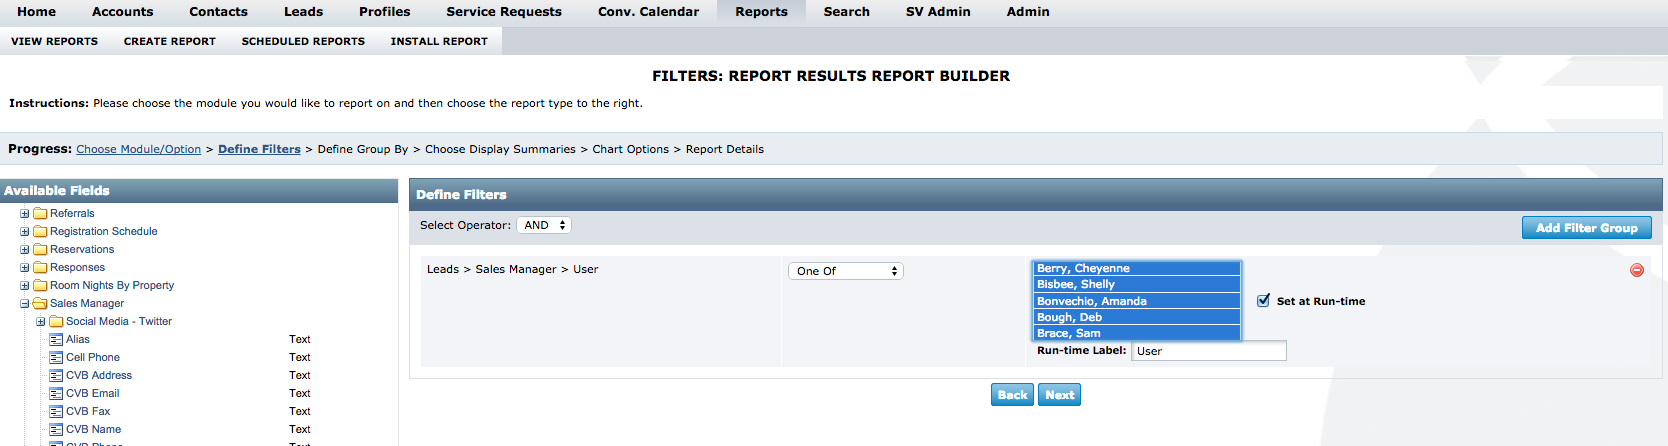Screen dimensions: 1668x446
Task: Expand the Responses tree node
Action: pos(25,267)
